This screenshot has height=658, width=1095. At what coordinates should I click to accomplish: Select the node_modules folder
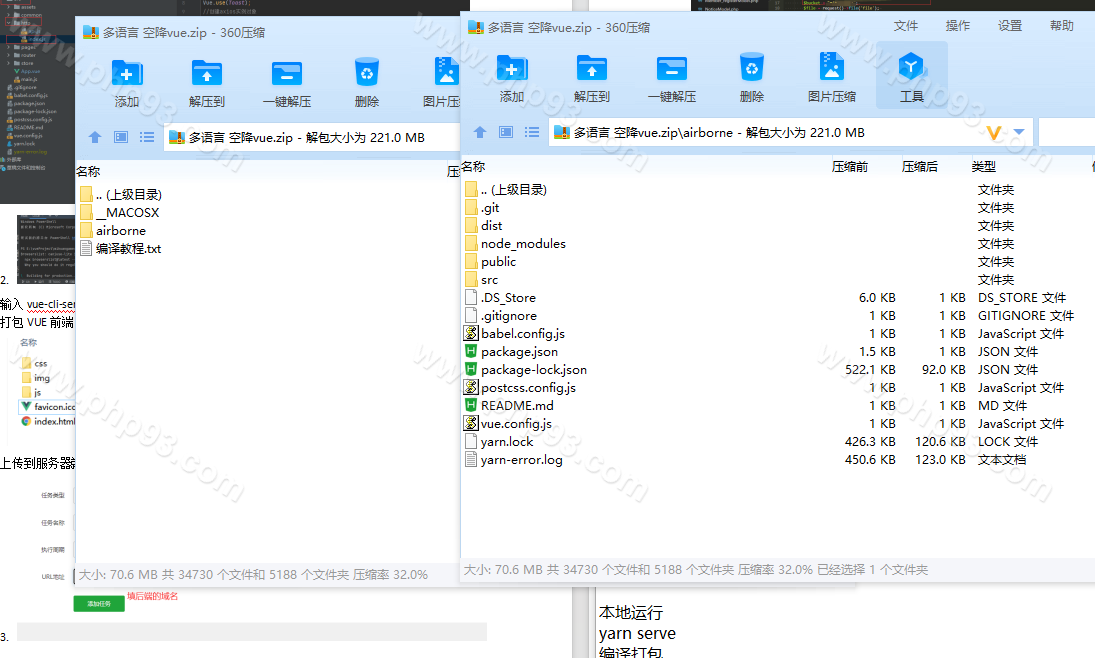coord(522,244)
